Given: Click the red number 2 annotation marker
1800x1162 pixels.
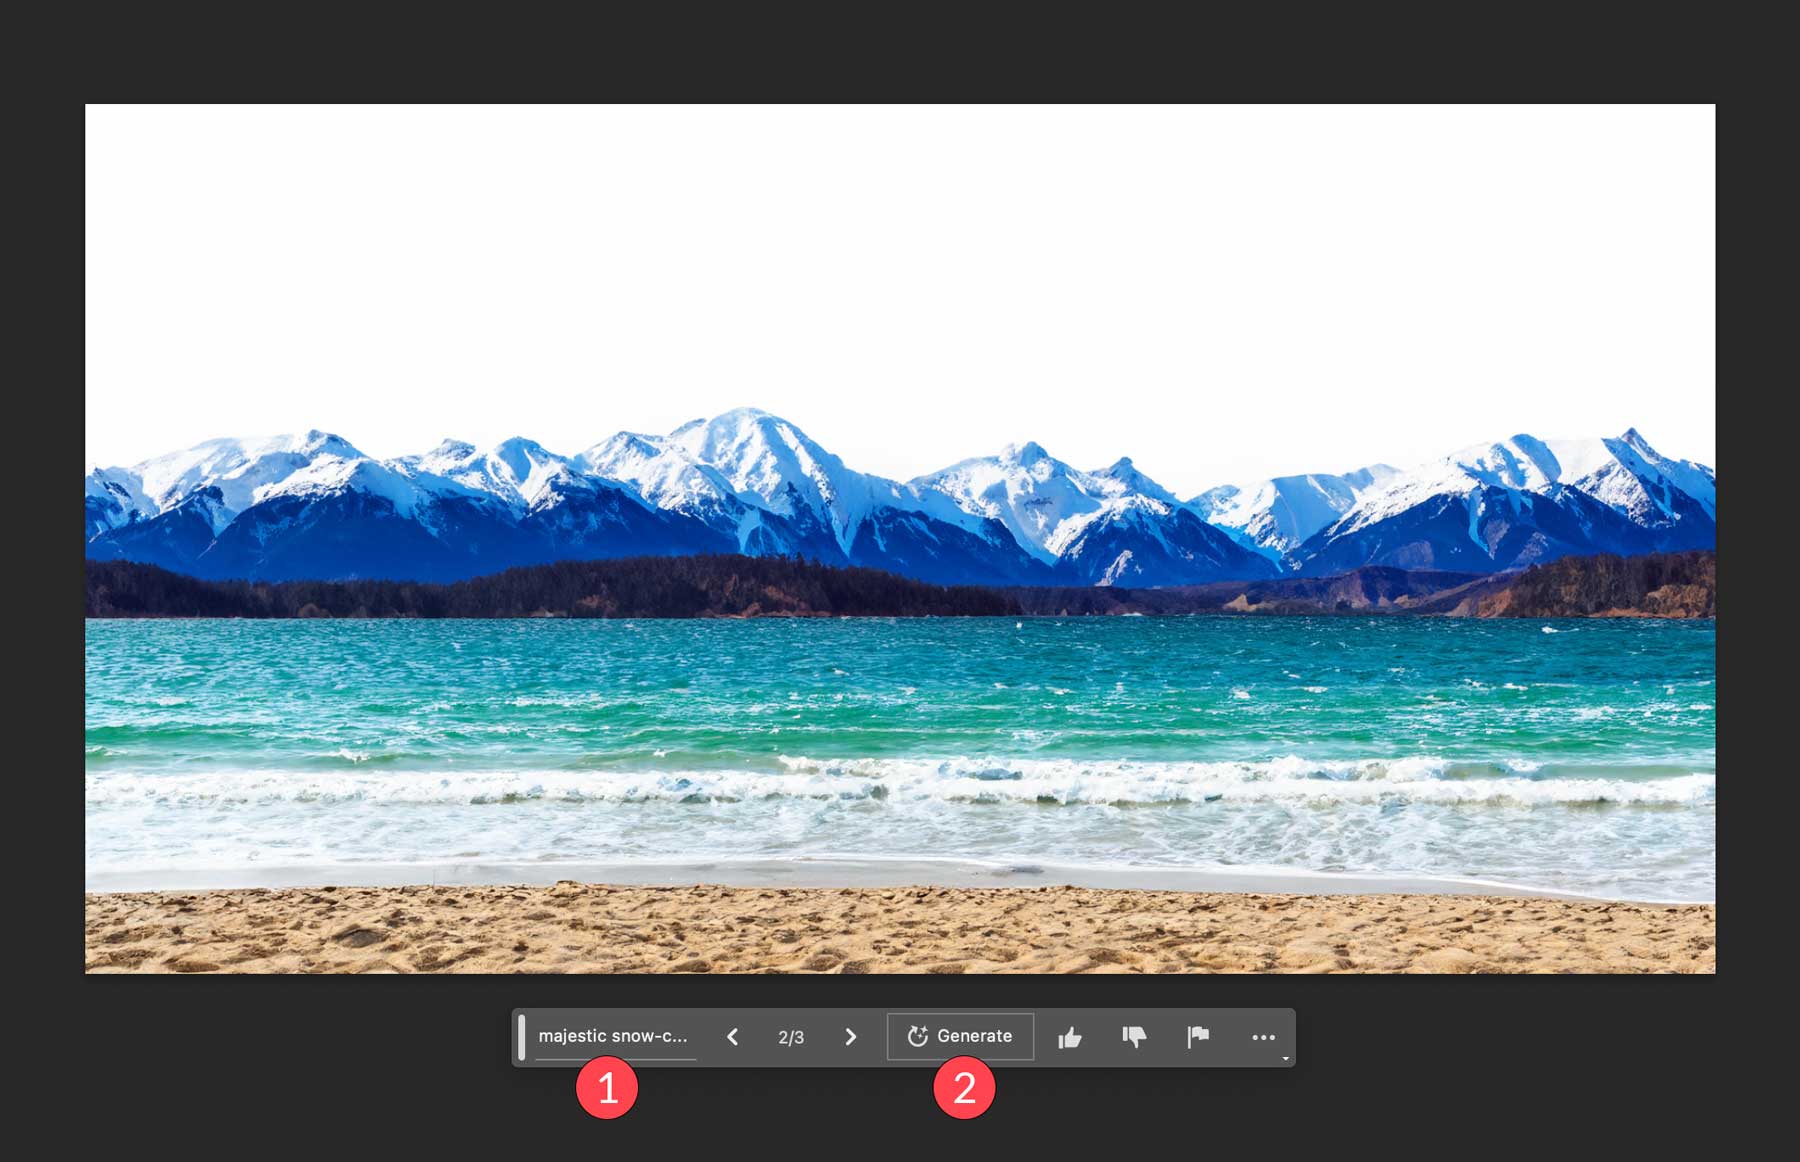Looking at the screenshot, I should pyautogui.click(x=964, y=1088).
